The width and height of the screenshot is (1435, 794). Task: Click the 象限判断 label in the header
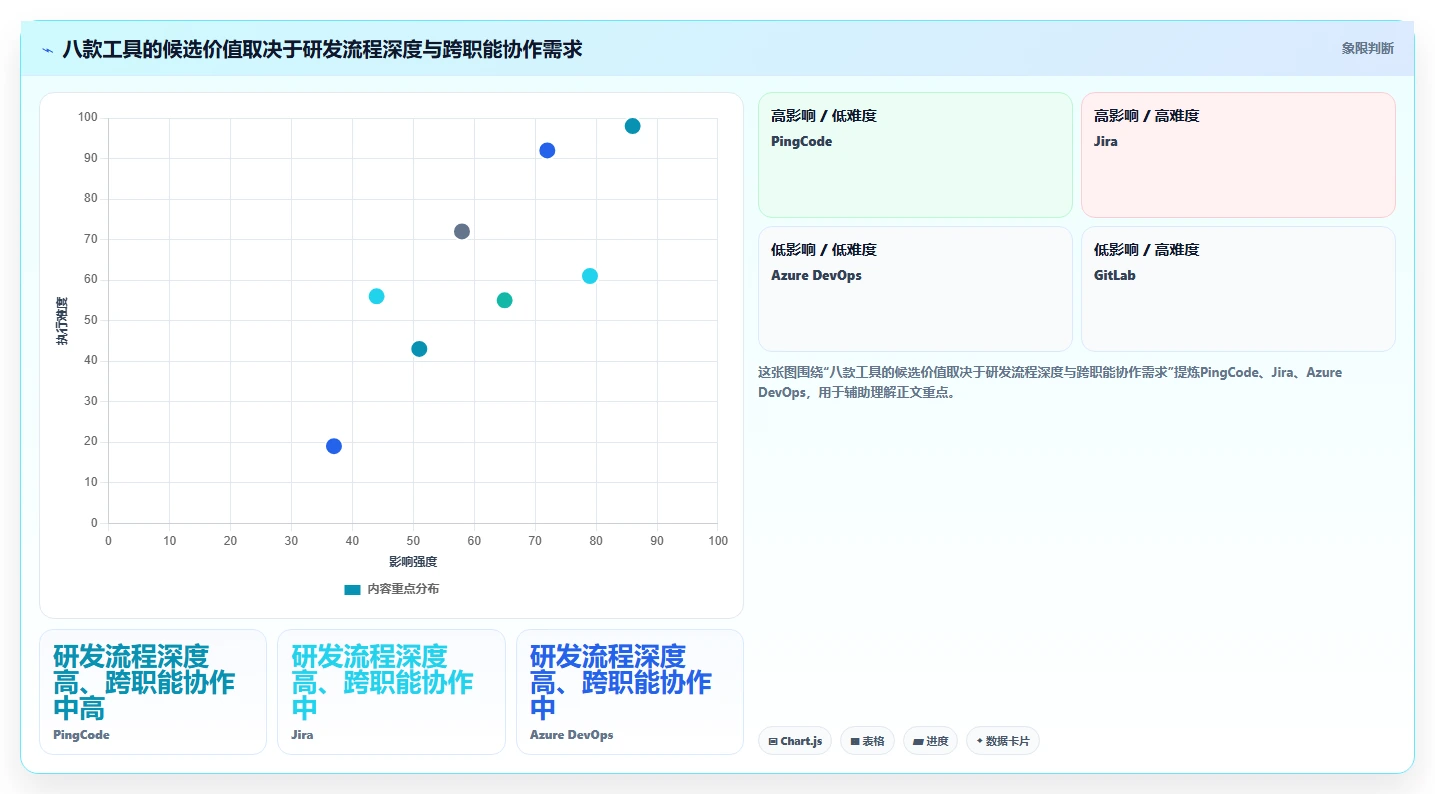click(x=1367, y=49)
